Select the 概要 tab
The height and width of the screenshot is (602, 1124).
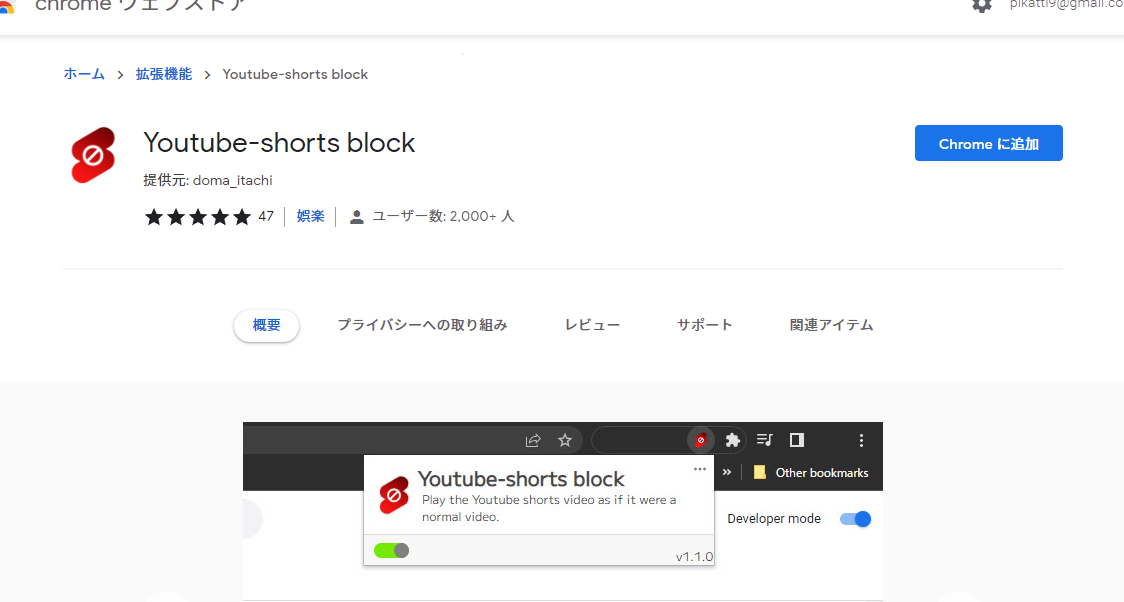267,325
